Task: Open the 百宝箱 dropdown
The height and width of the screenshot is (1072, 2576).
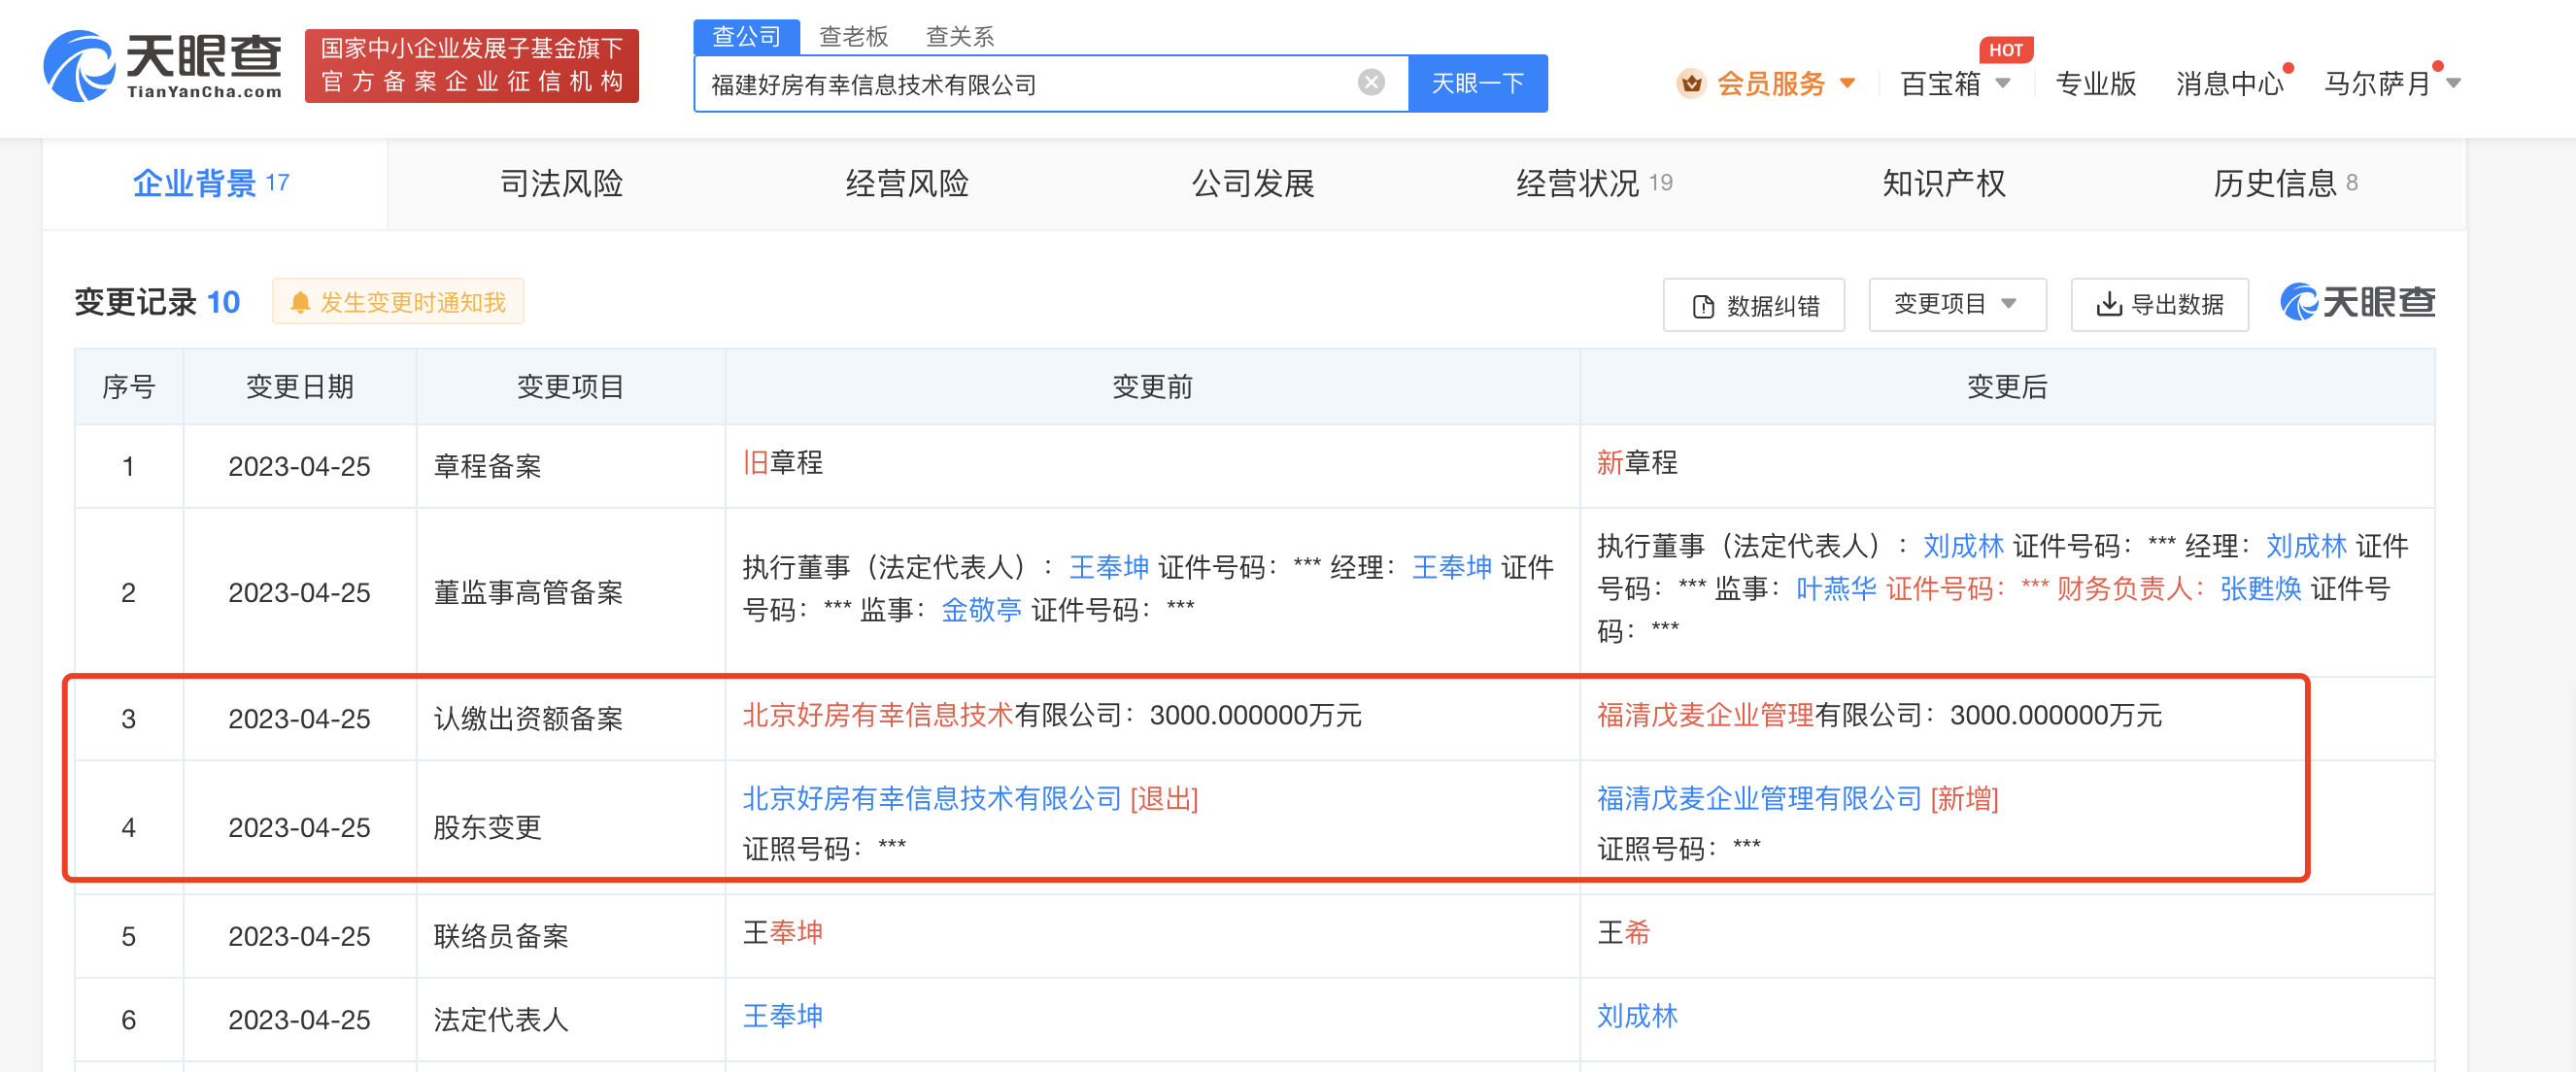Action: tap(1954, 84)
